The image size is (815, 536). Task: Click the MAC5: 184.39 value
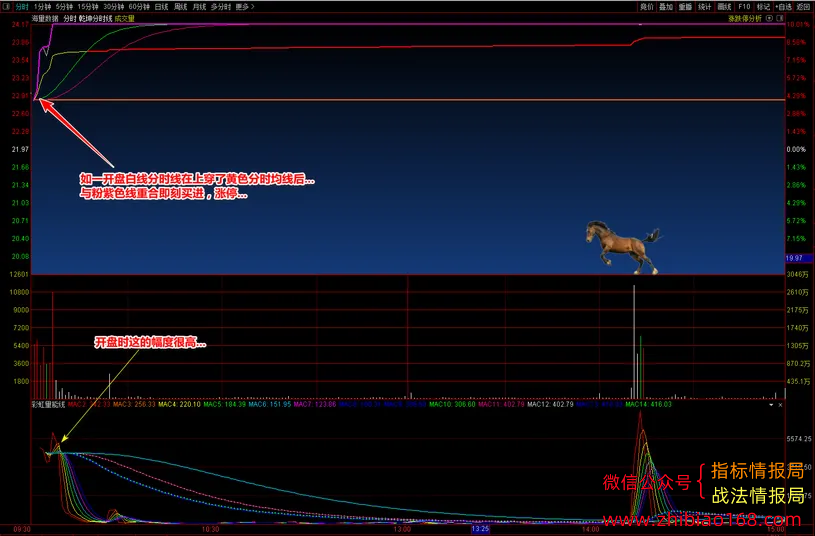point(224,404)
